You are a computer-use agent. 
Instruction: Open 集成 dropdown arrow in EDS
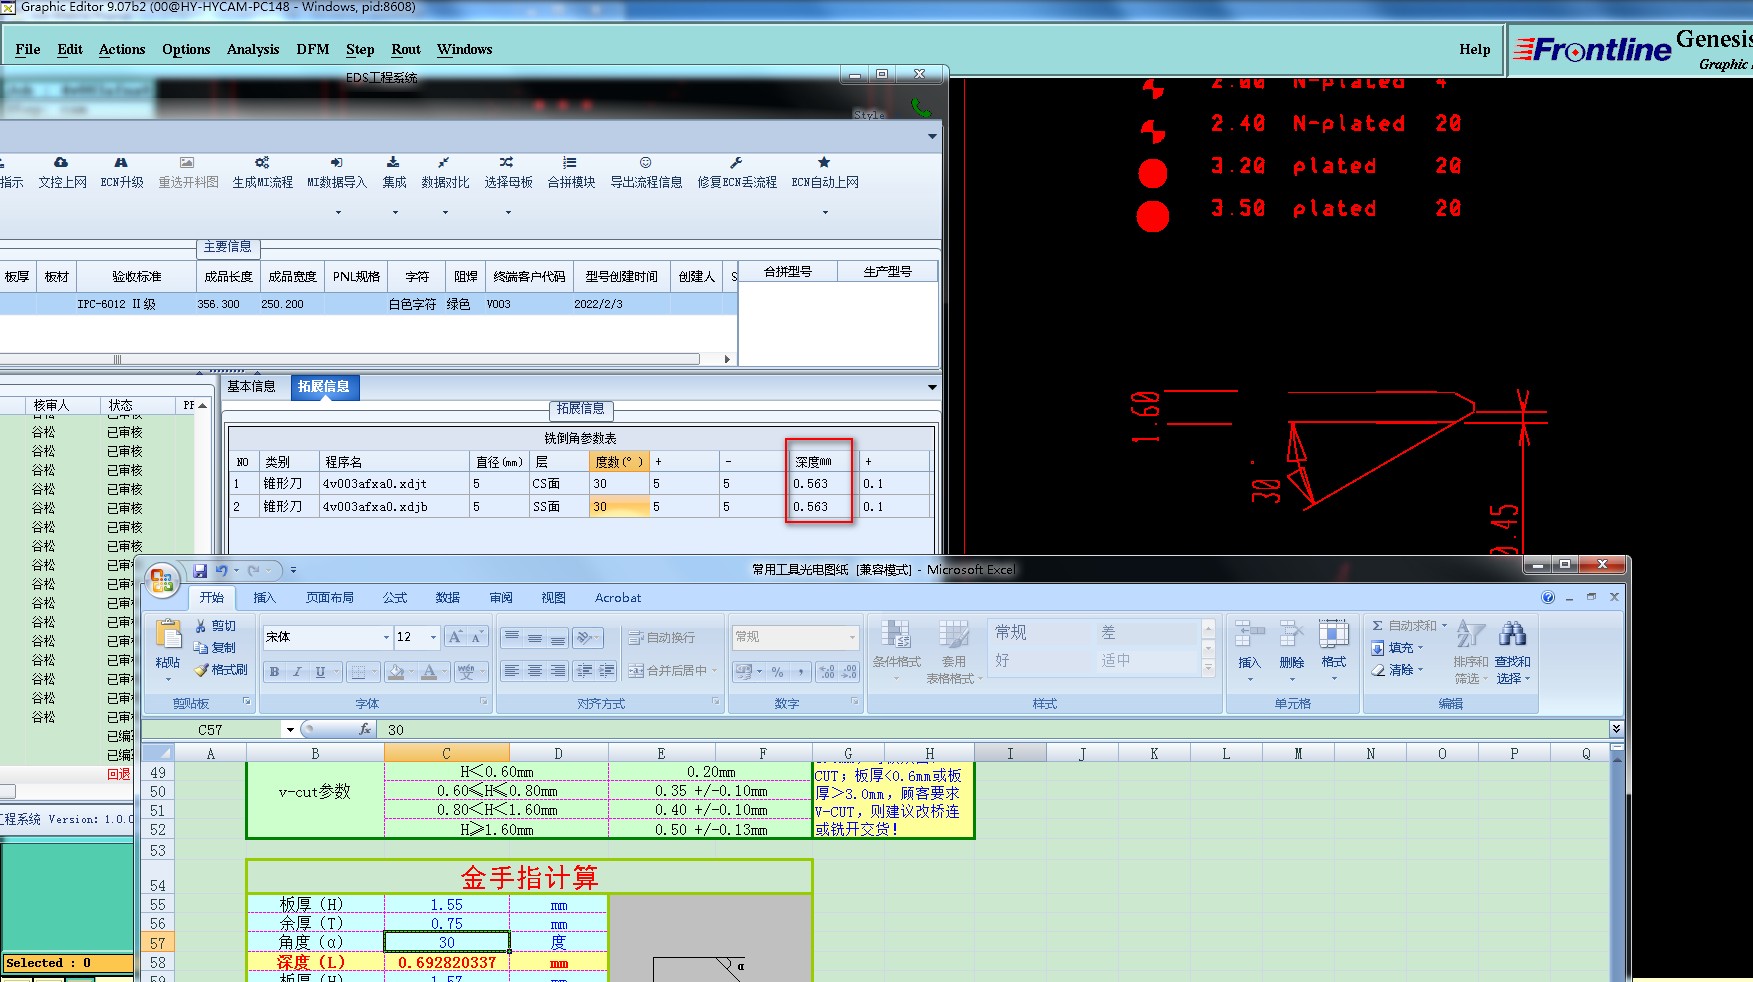pos(395,212)
